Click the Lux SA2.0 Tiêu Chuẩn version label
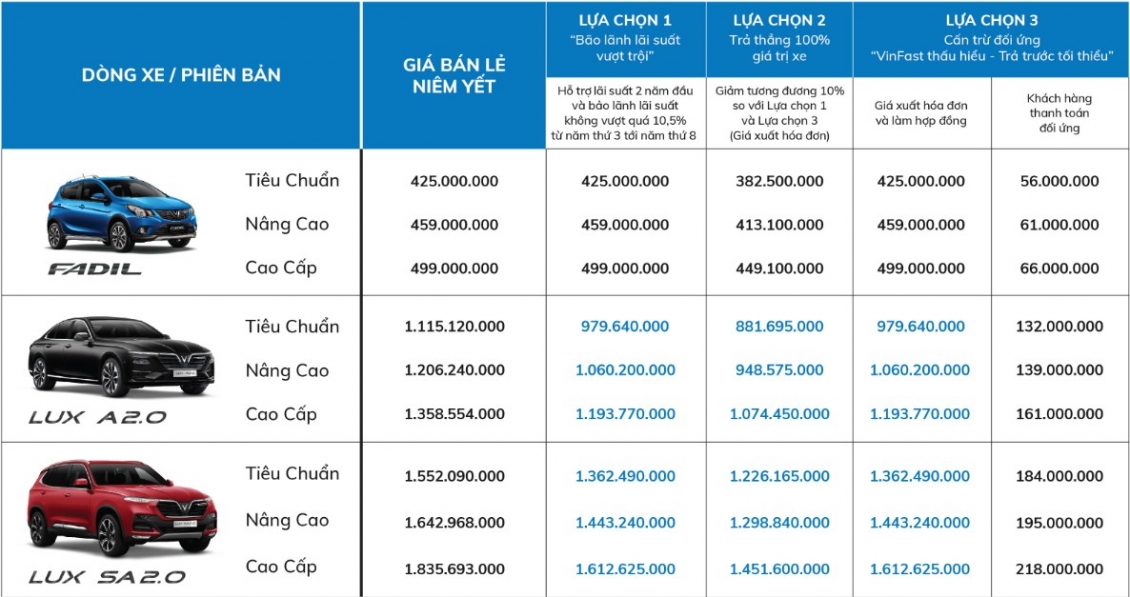Image resolution: width=1130 pixels, height=597 pixels. pos(292,473)
